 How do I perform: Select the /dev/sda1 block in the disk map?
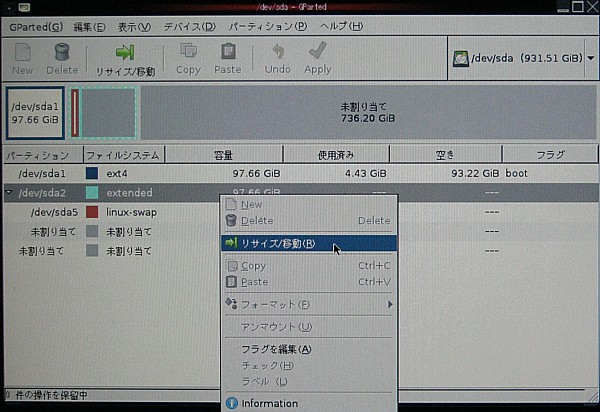35,113
